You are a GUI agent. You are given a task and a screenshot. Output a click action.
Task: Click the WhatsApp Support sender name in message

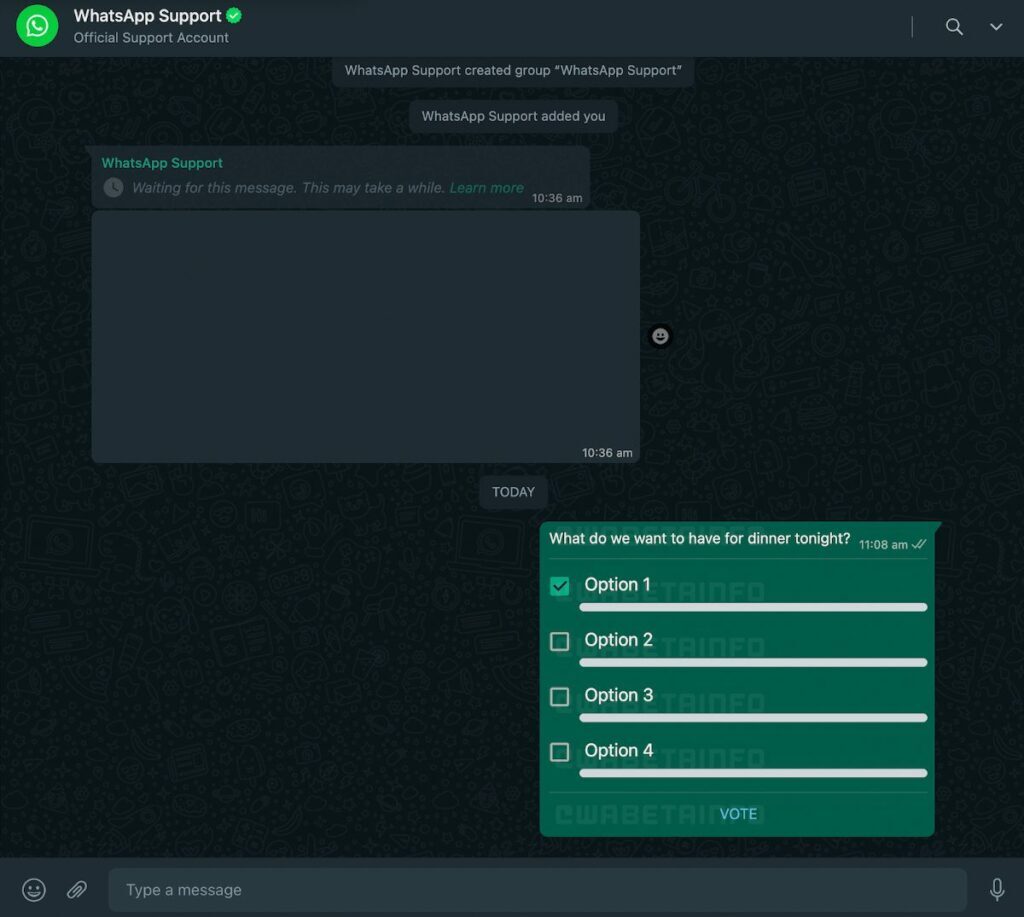point(162,163)
